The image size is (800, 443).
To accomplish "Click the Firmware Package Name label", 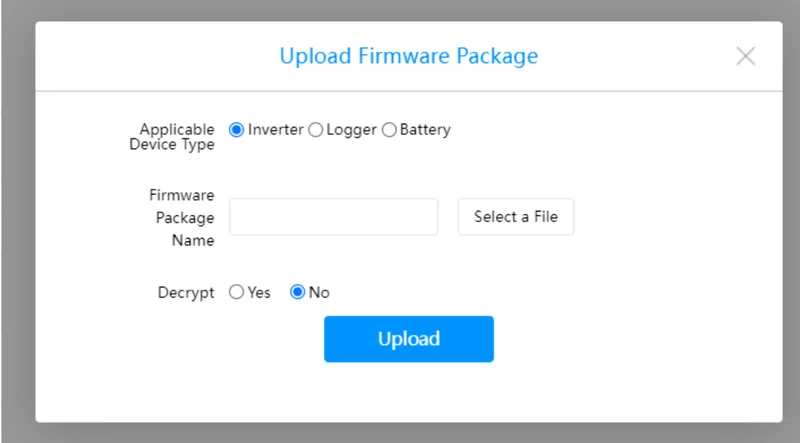I will point(183,218).
